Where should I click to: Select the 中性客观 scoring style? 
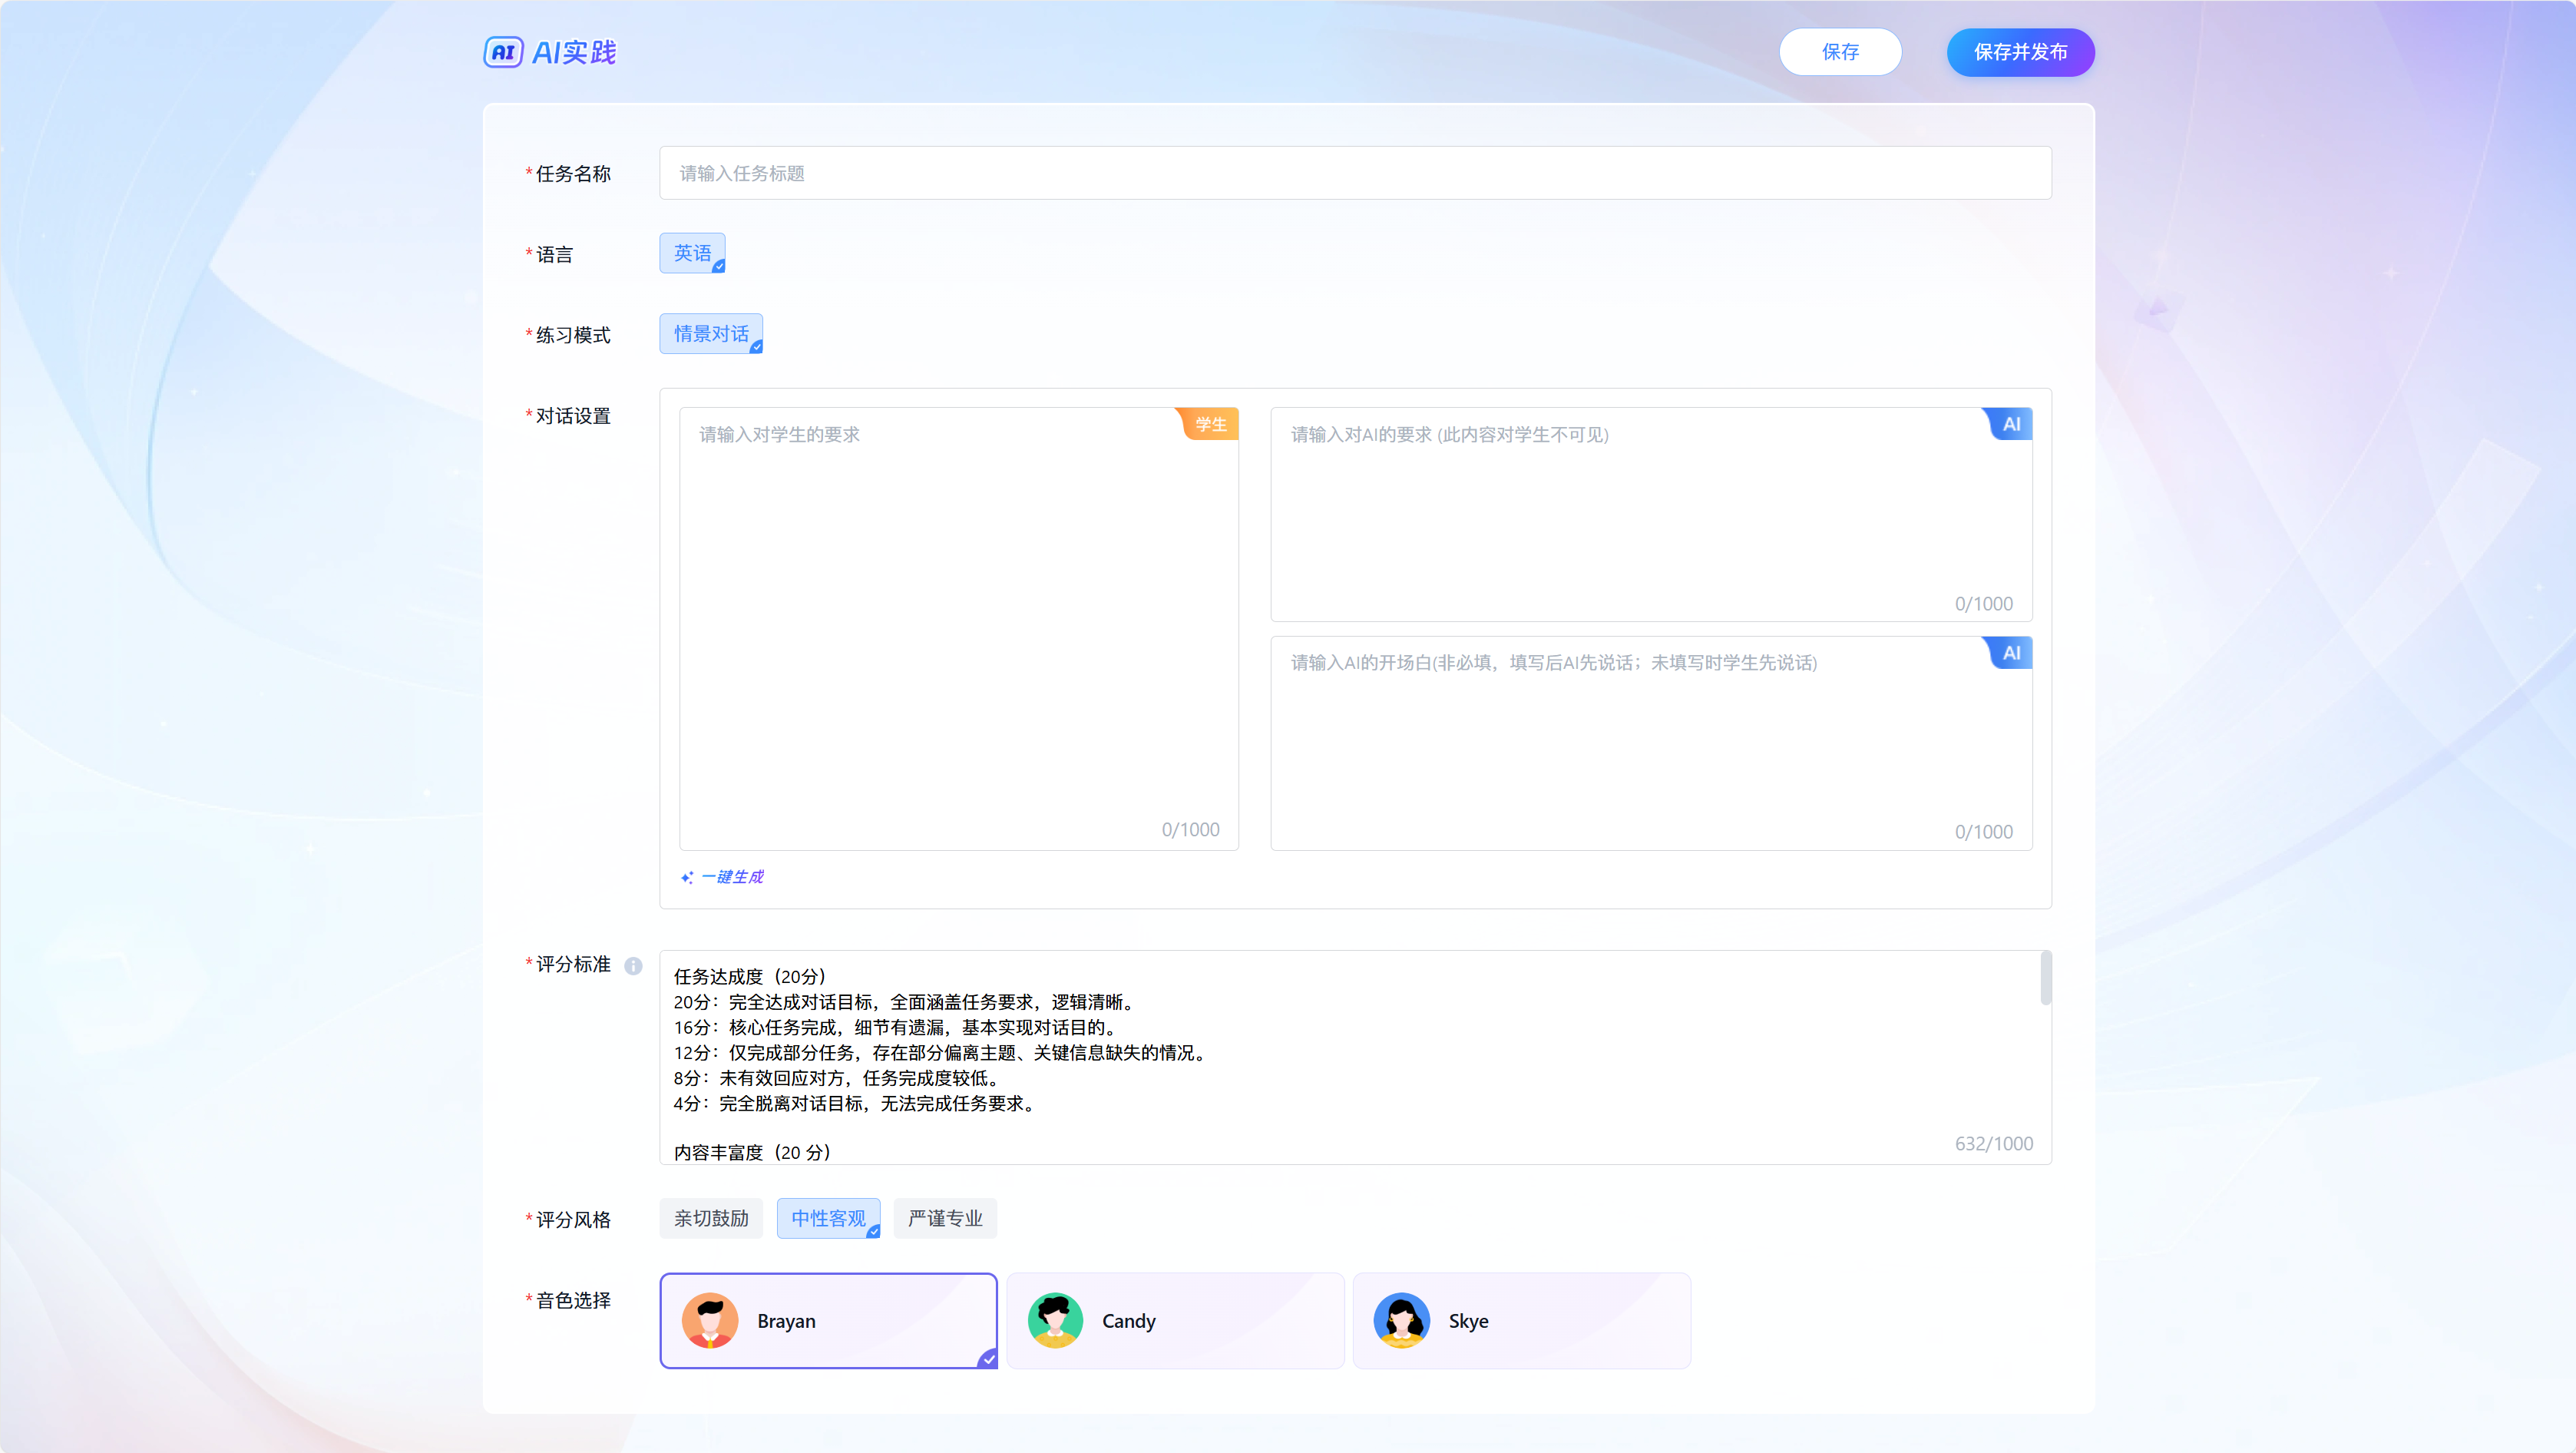(x=828, y=1218)
